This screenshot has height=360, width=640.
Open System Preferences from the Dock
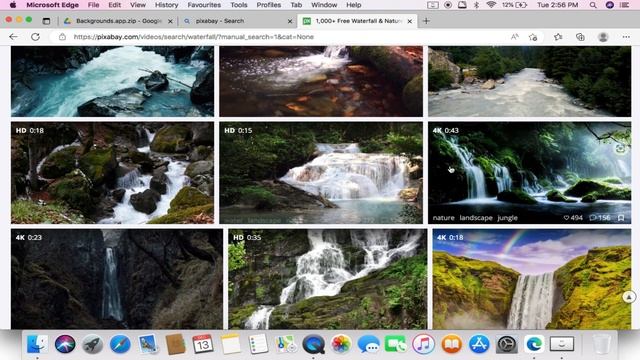click(x=507, y=344)
